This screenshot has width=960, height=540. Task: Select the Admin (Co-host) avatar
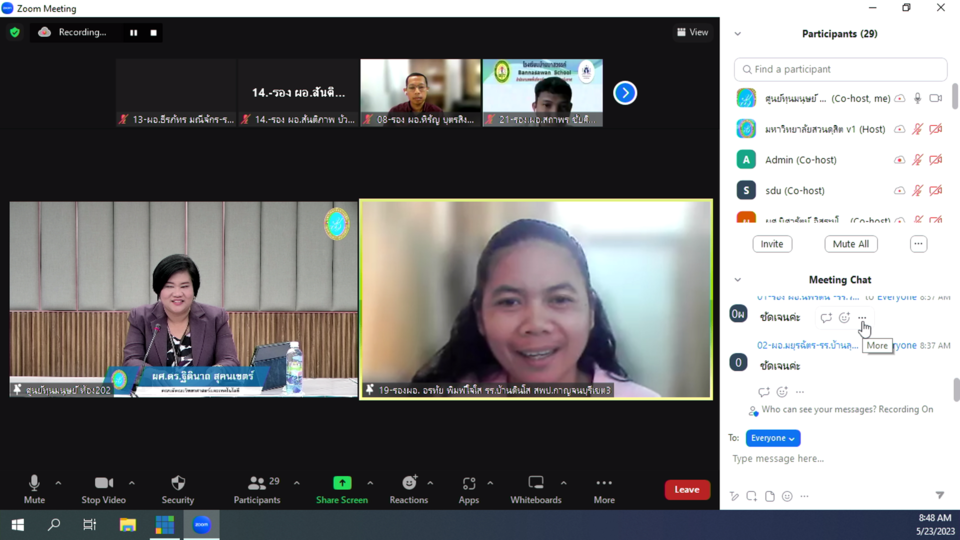[746, 160]
